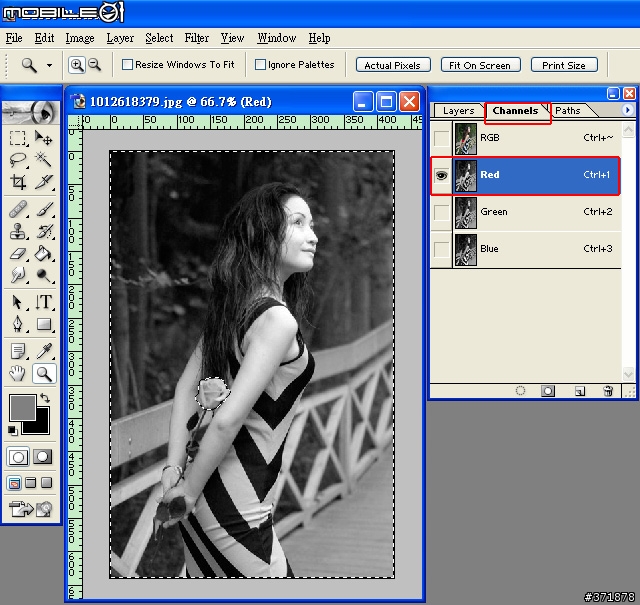This screenshot has width=640, height=605.
Task: Switch to Quick Mask mode
Action: [x=42, y=457]
